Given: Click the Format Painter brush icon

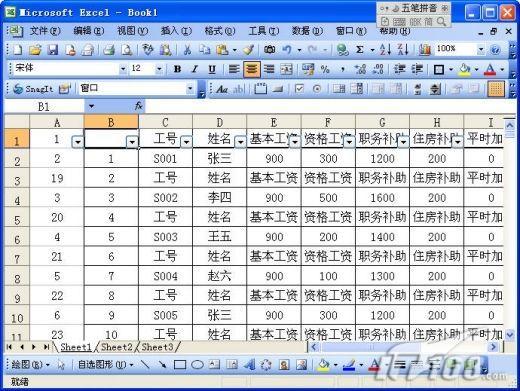Looking at the screenshot, I should 248,50.
